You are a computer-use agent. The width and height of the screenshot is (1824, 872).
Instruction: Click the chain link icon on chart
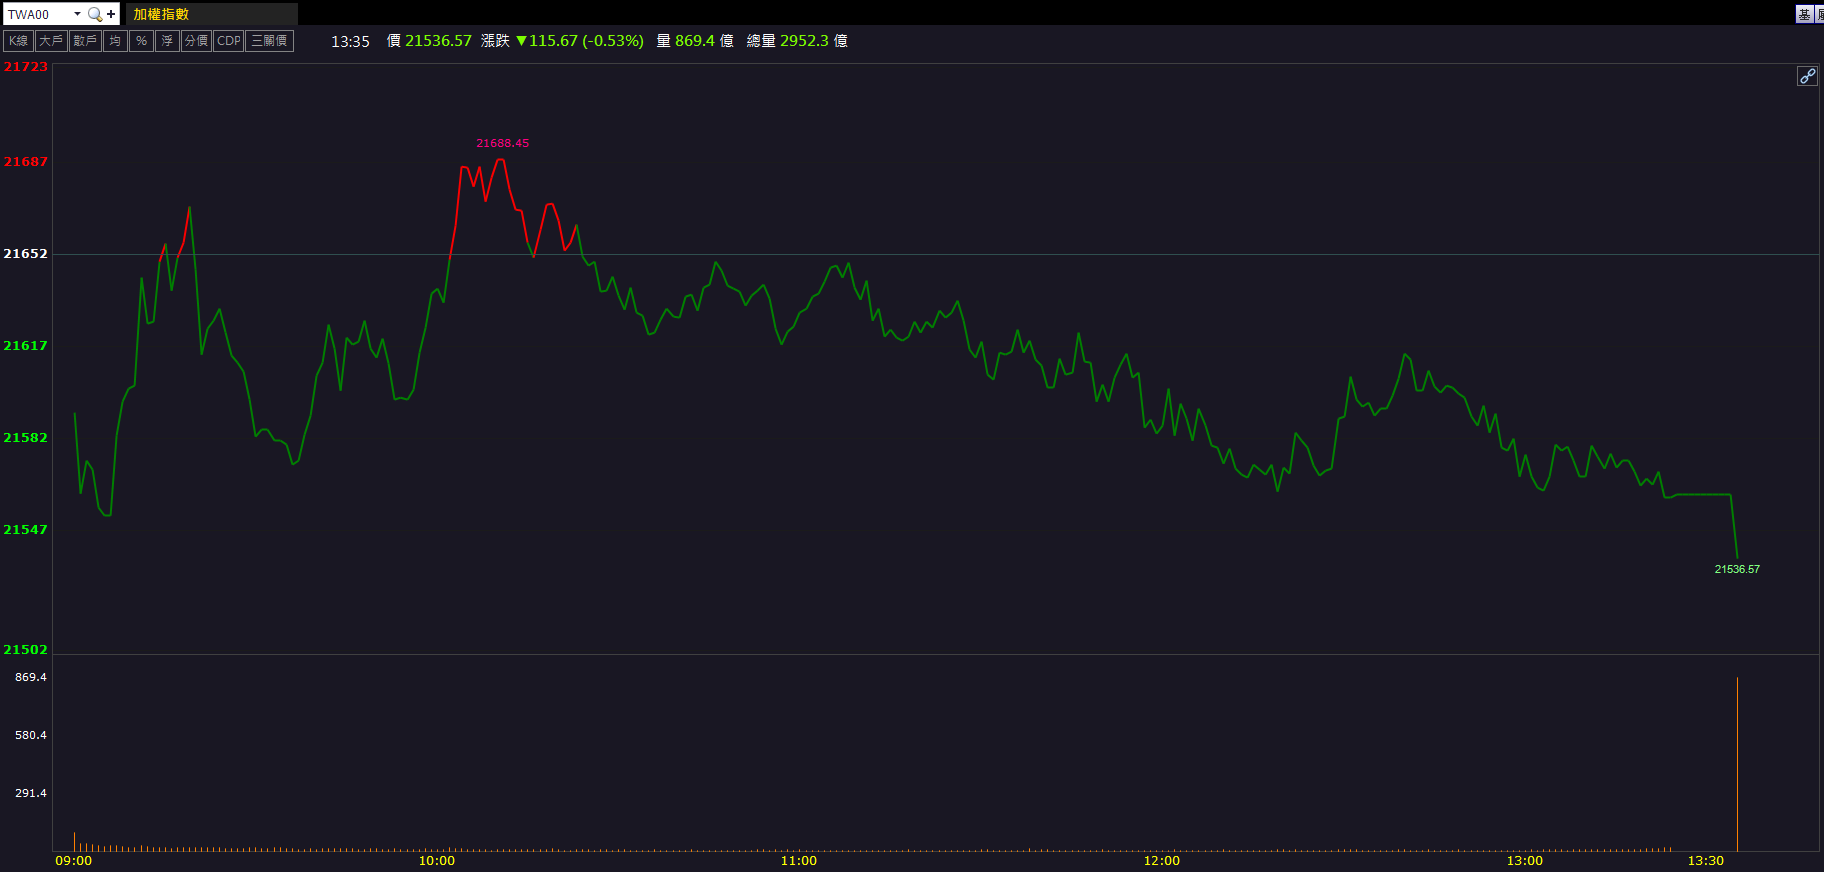coord(1807,76)
